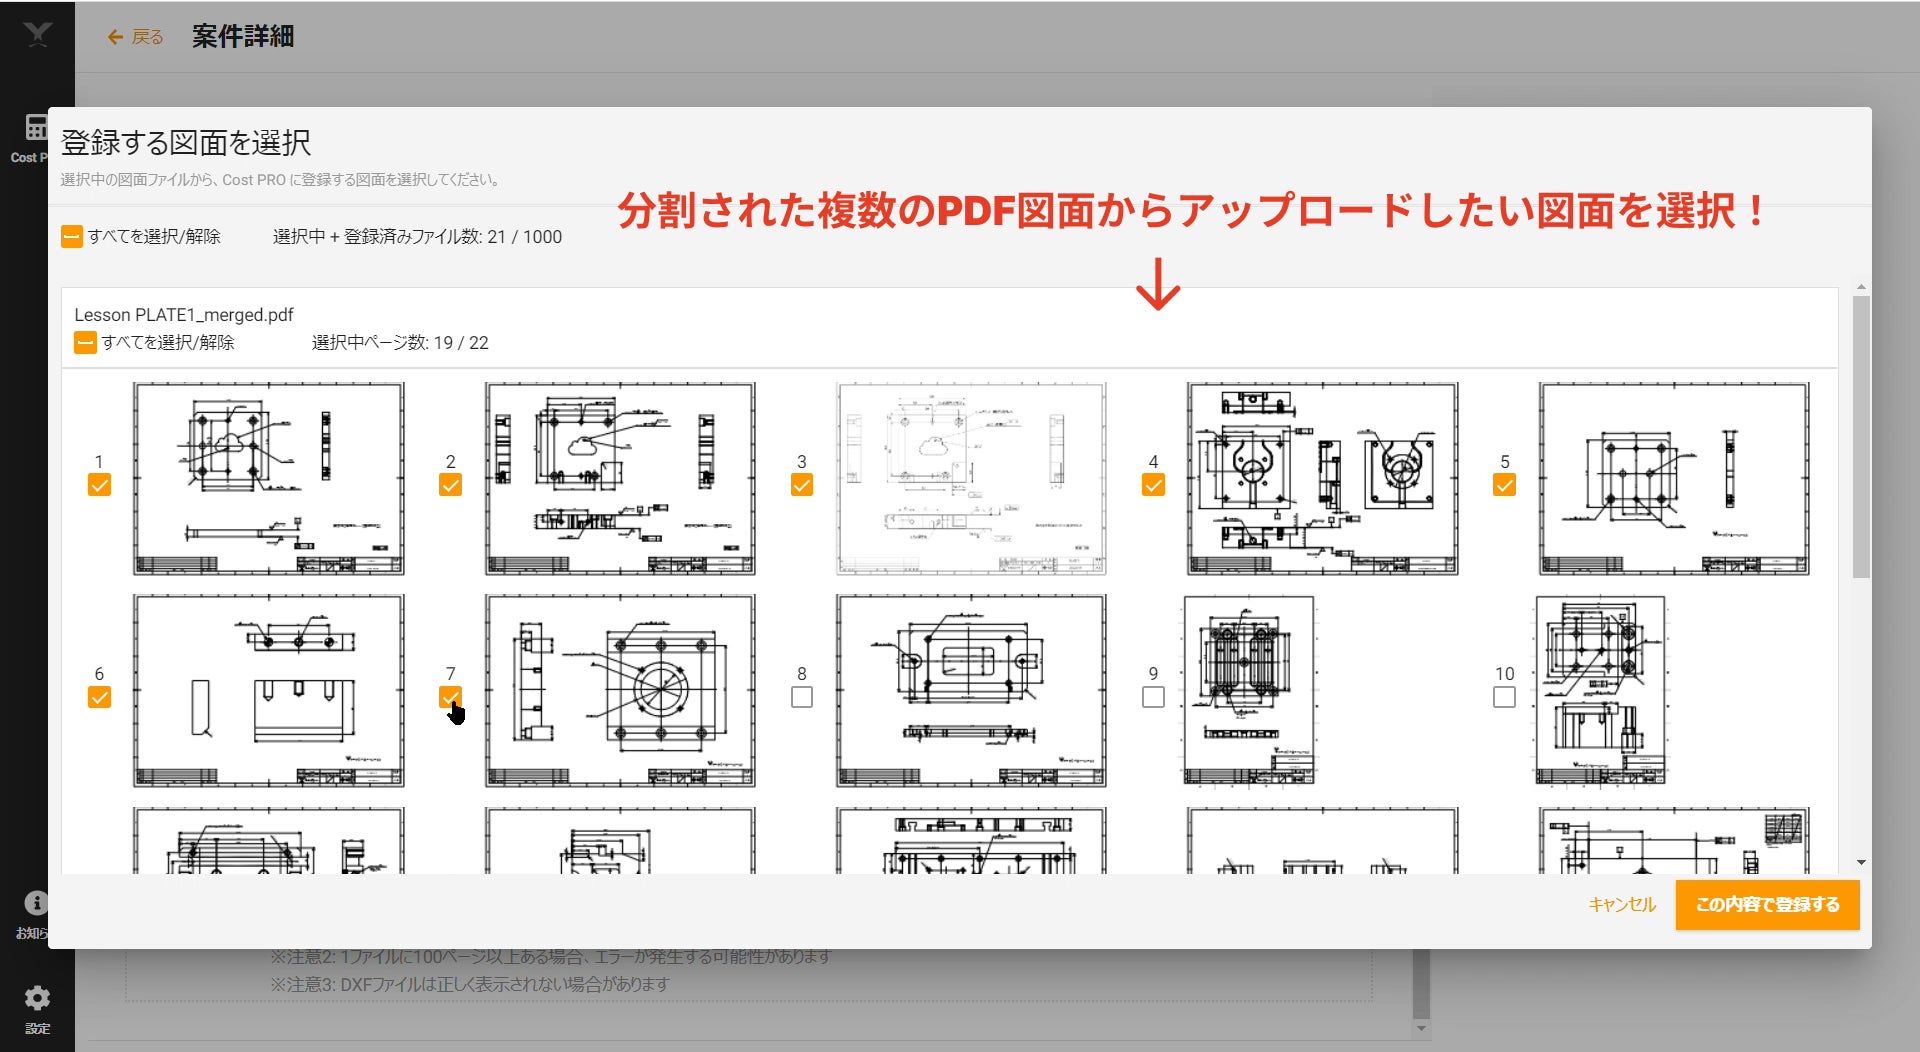The width and height of the screenshot is (1920, 1052).
Task: Select page 3 drawing thumbnail
Action: [971, 478]
